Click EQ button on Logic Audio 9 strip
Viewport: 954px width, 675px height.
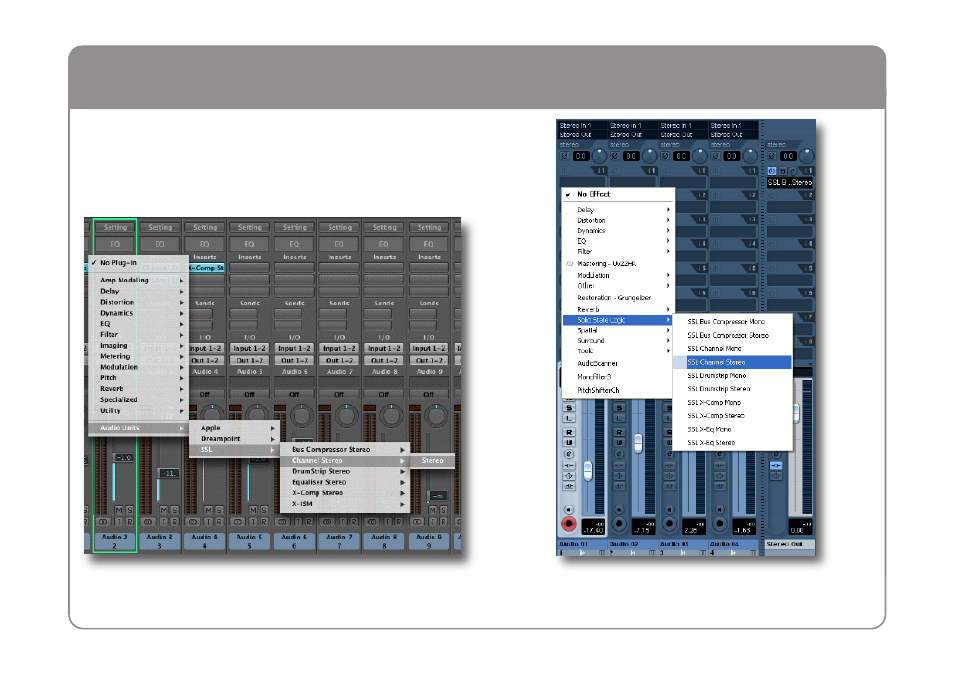coord(429,244)
